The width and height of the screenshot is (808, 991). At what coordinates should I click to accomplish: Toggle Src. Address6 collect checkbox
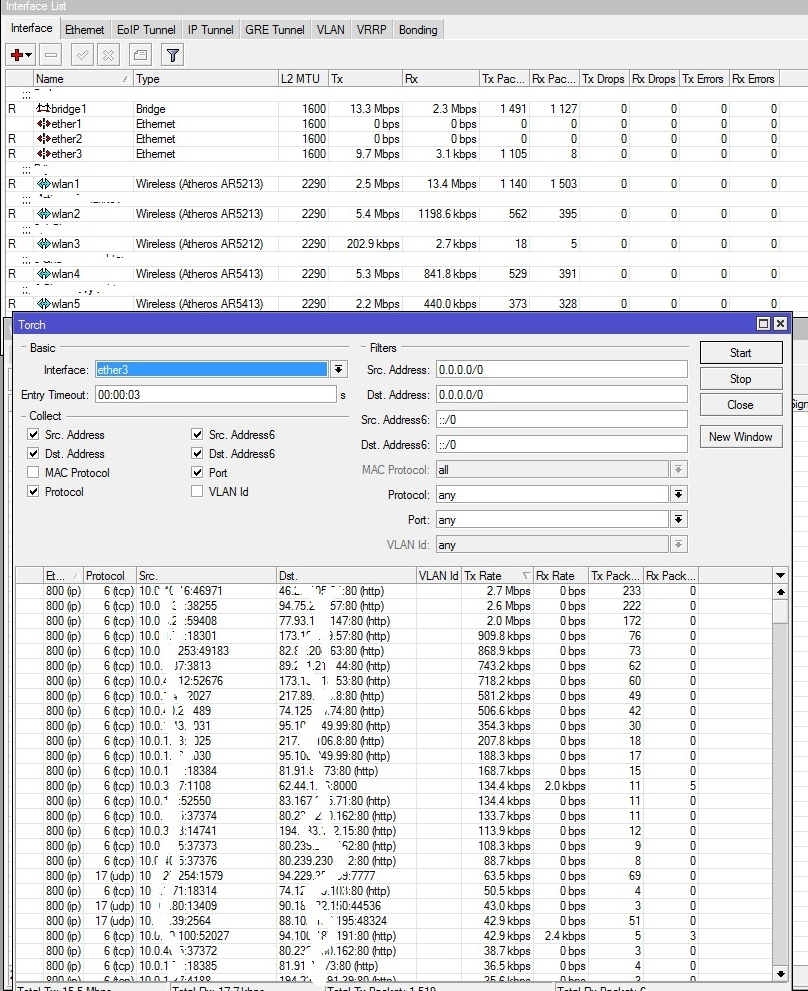point(197,434)
